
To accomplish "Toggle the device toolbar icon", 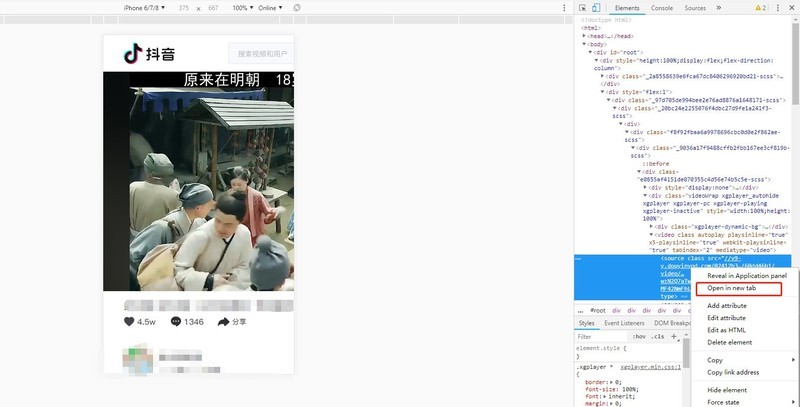I will point(596,8).
